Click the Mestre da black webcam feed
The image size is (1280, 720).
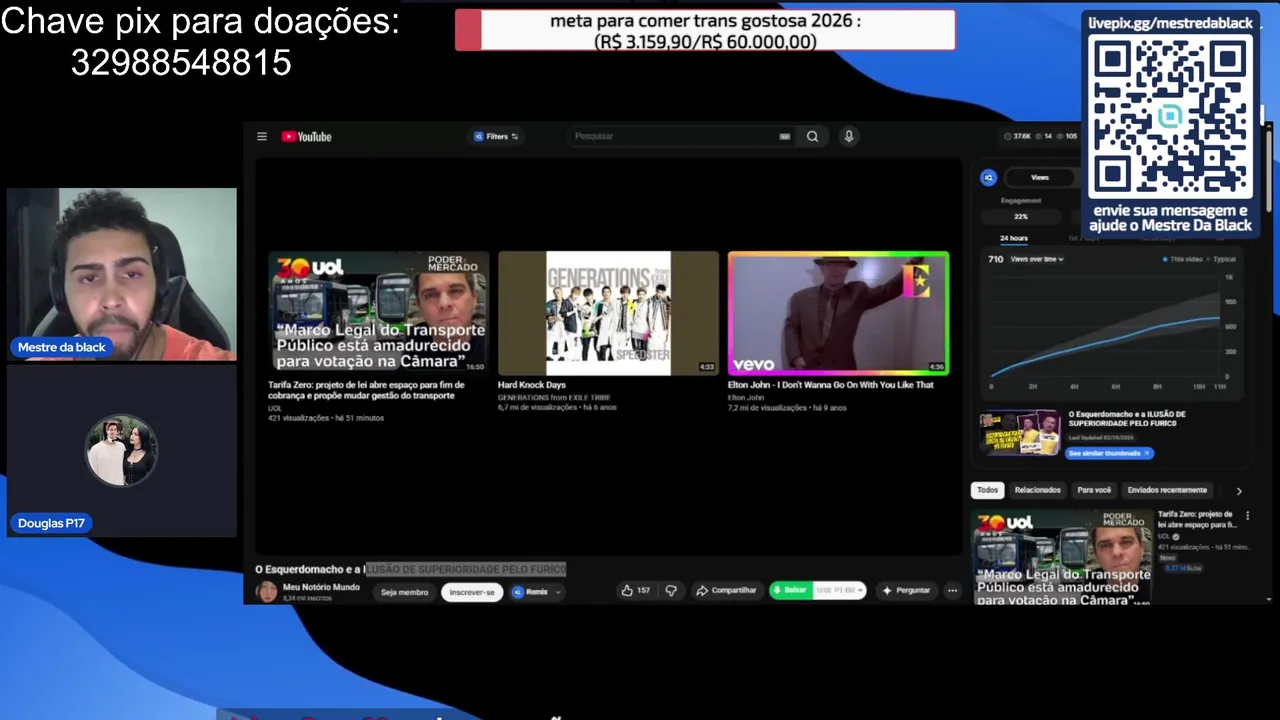[x=122, y=274]
